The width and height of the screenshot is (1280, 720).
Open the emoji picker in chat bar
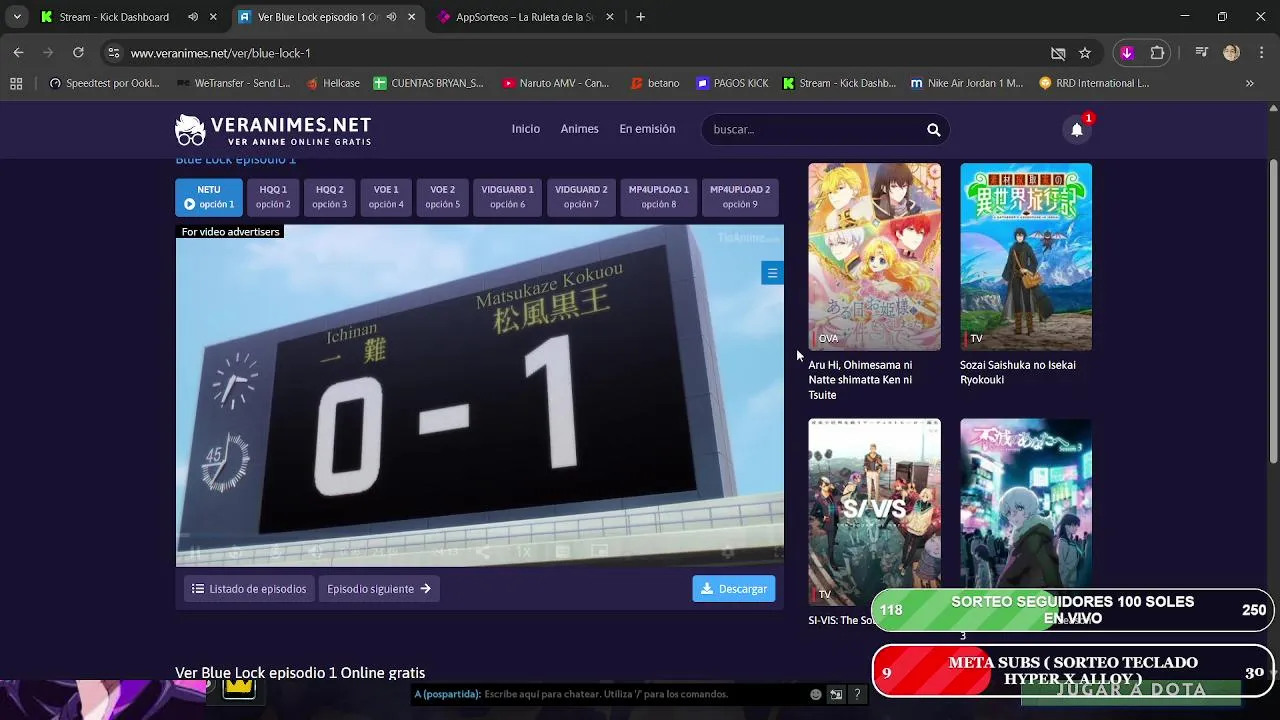click(x=816, y=694)
